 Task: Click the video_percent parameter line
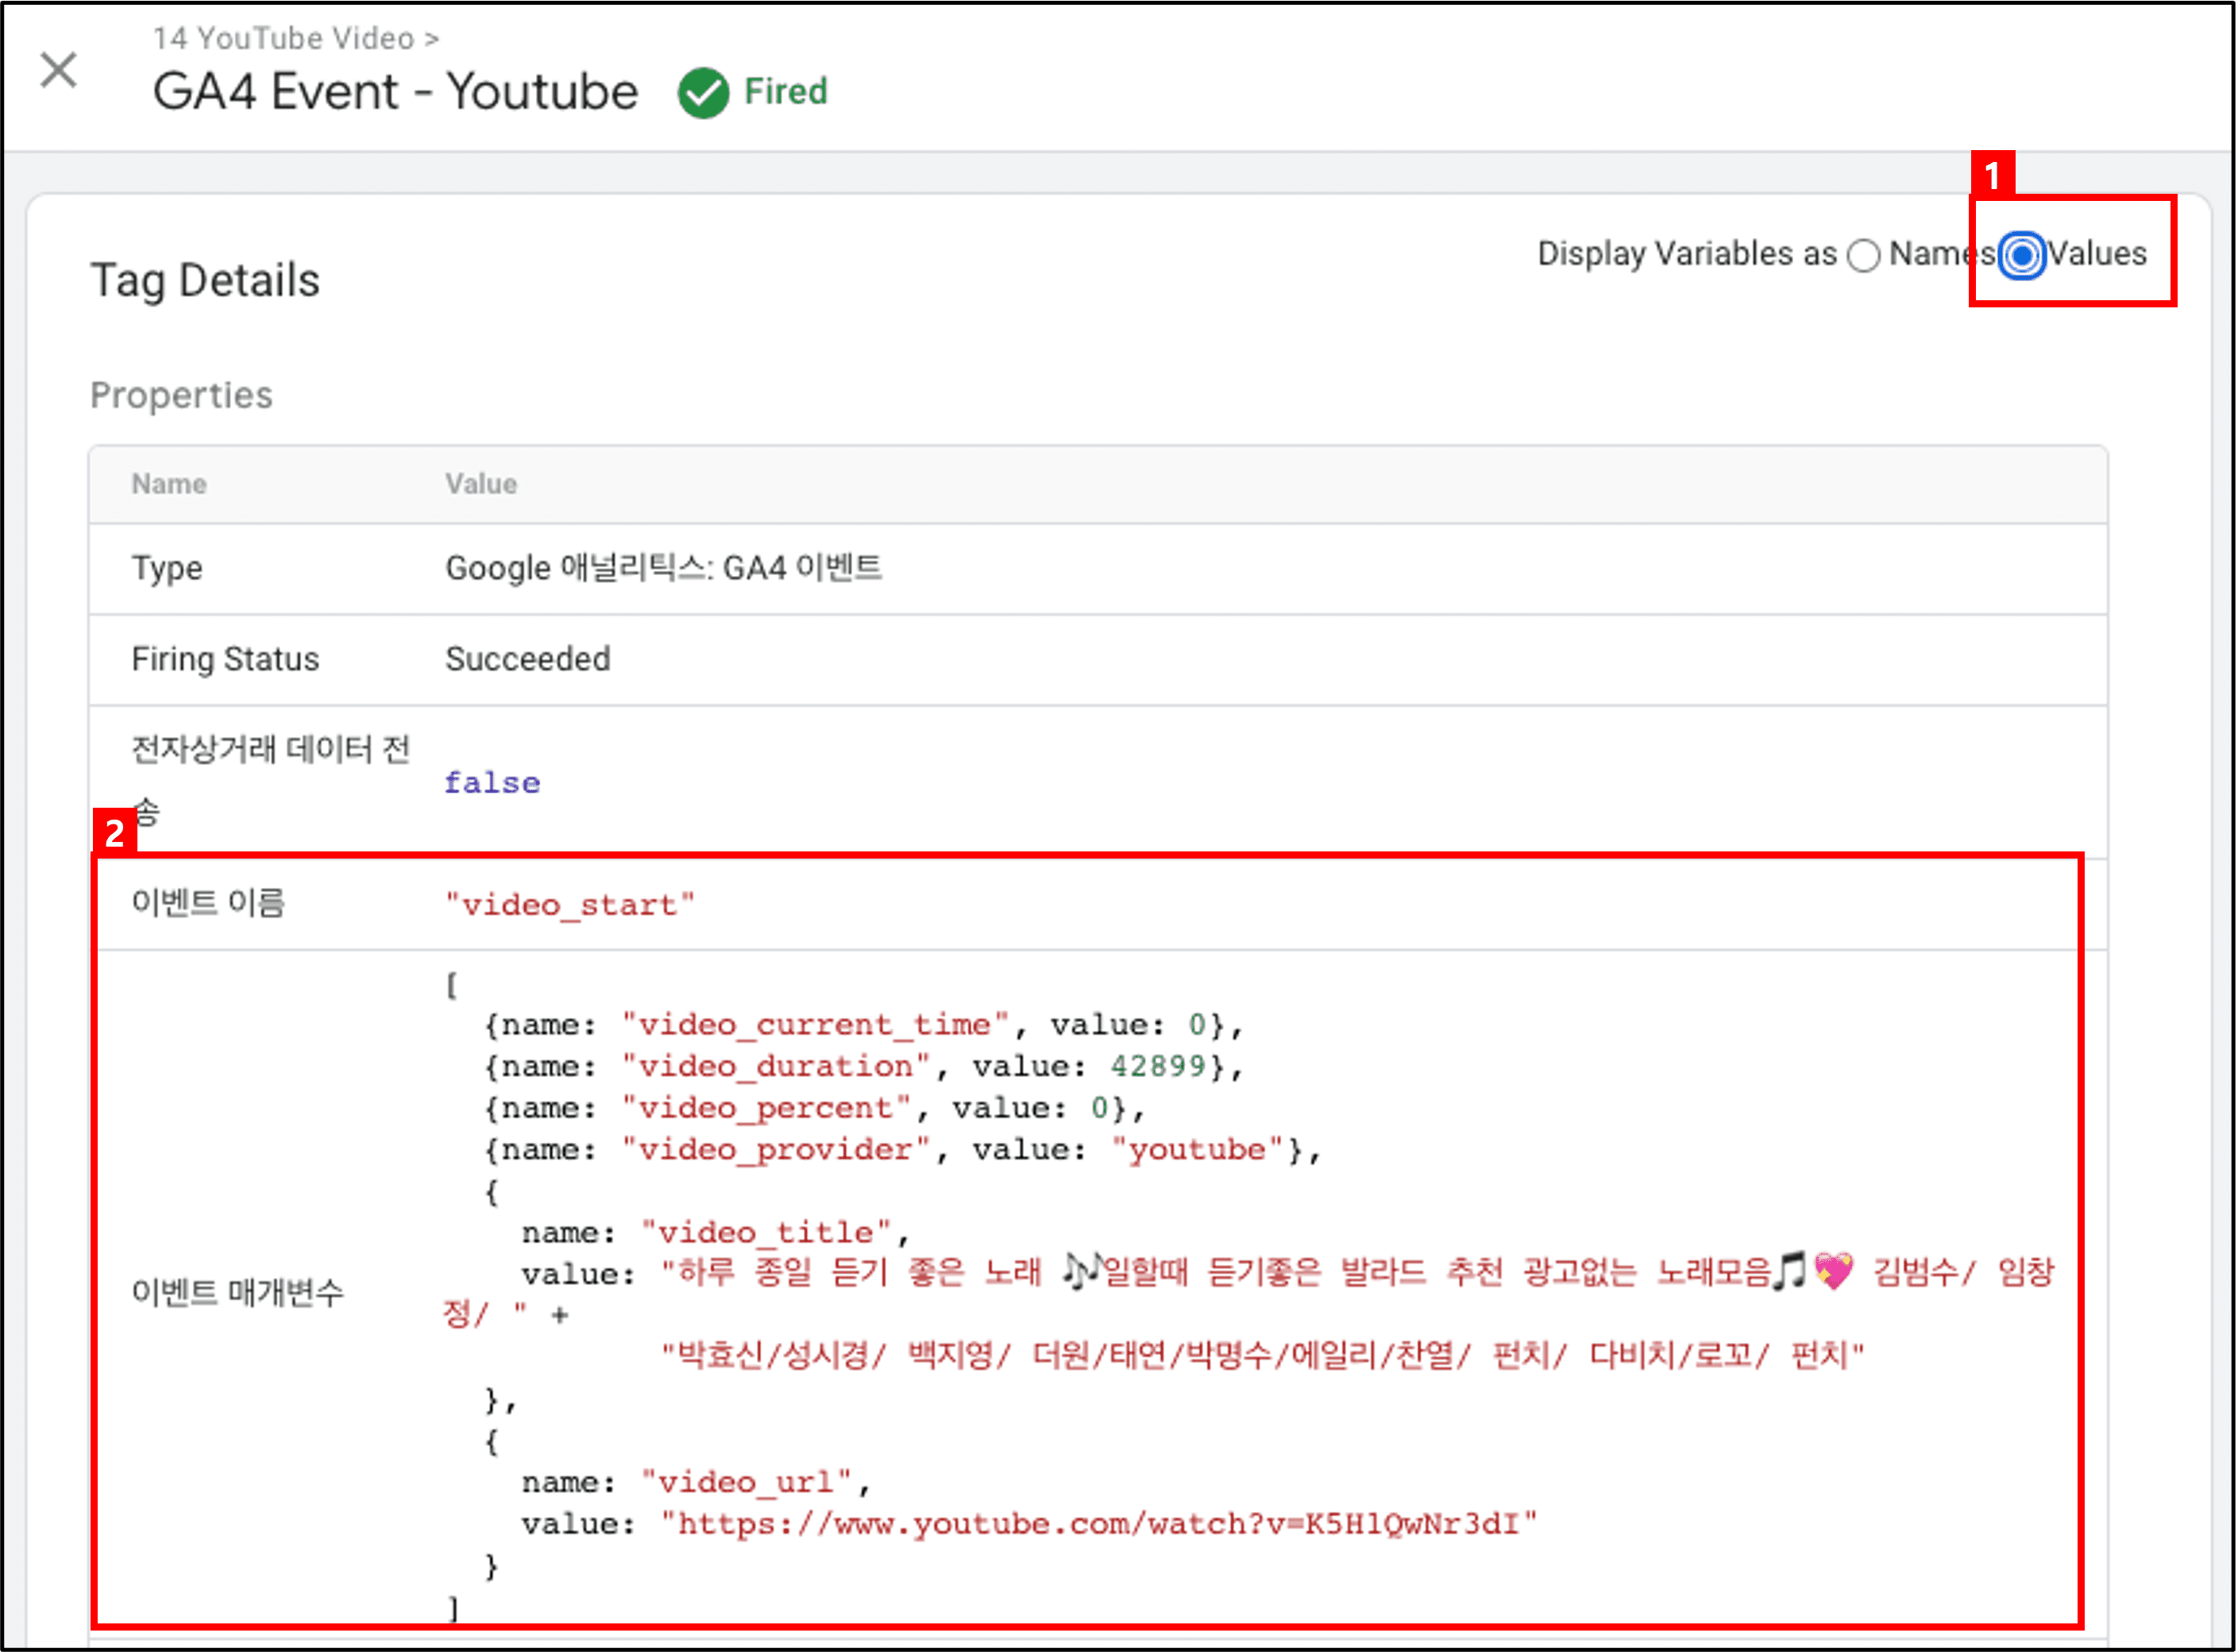coord(815,1108)
